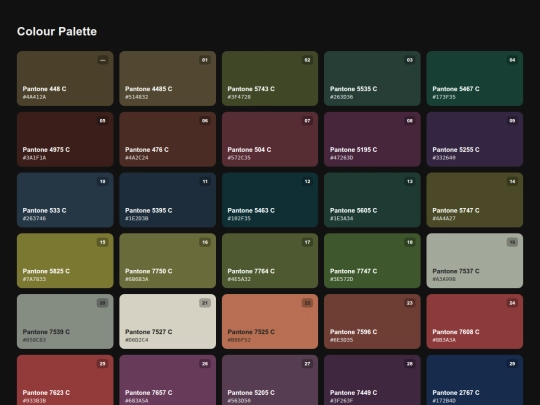Viewport: 540px width, 405px height.
Task: Click the 07 badge on Pantone 504 C
Action: click(x=307, y=121)
